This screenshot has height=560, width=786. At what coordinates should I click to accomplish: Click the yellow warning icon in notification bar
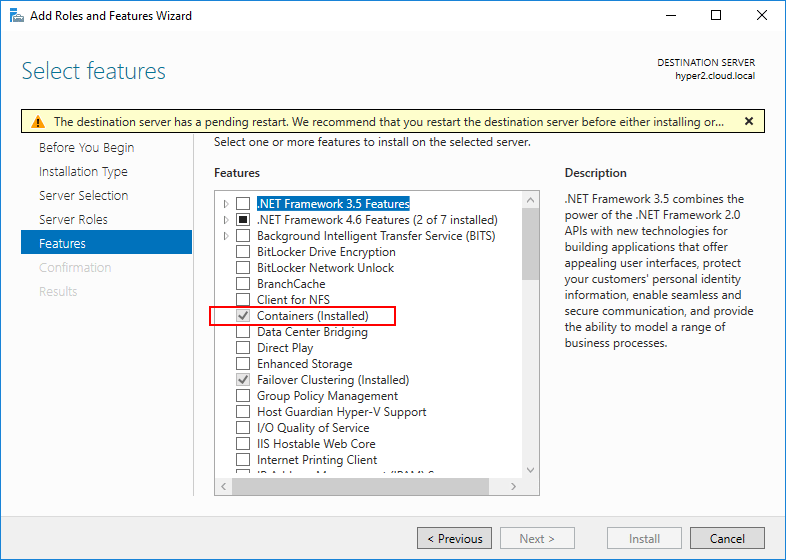click(x=37, y=122)
